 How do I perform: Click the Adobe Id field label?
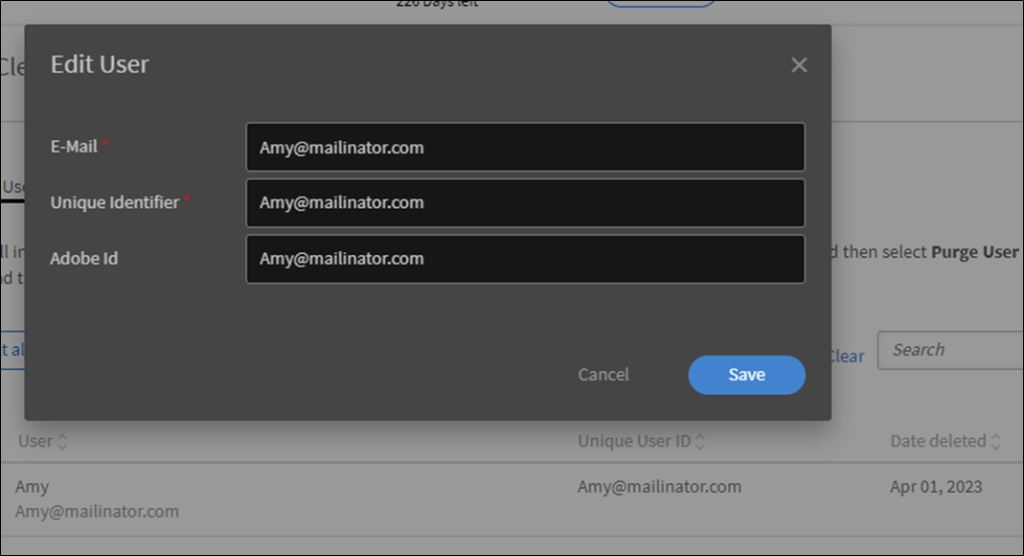pos(84,259)
